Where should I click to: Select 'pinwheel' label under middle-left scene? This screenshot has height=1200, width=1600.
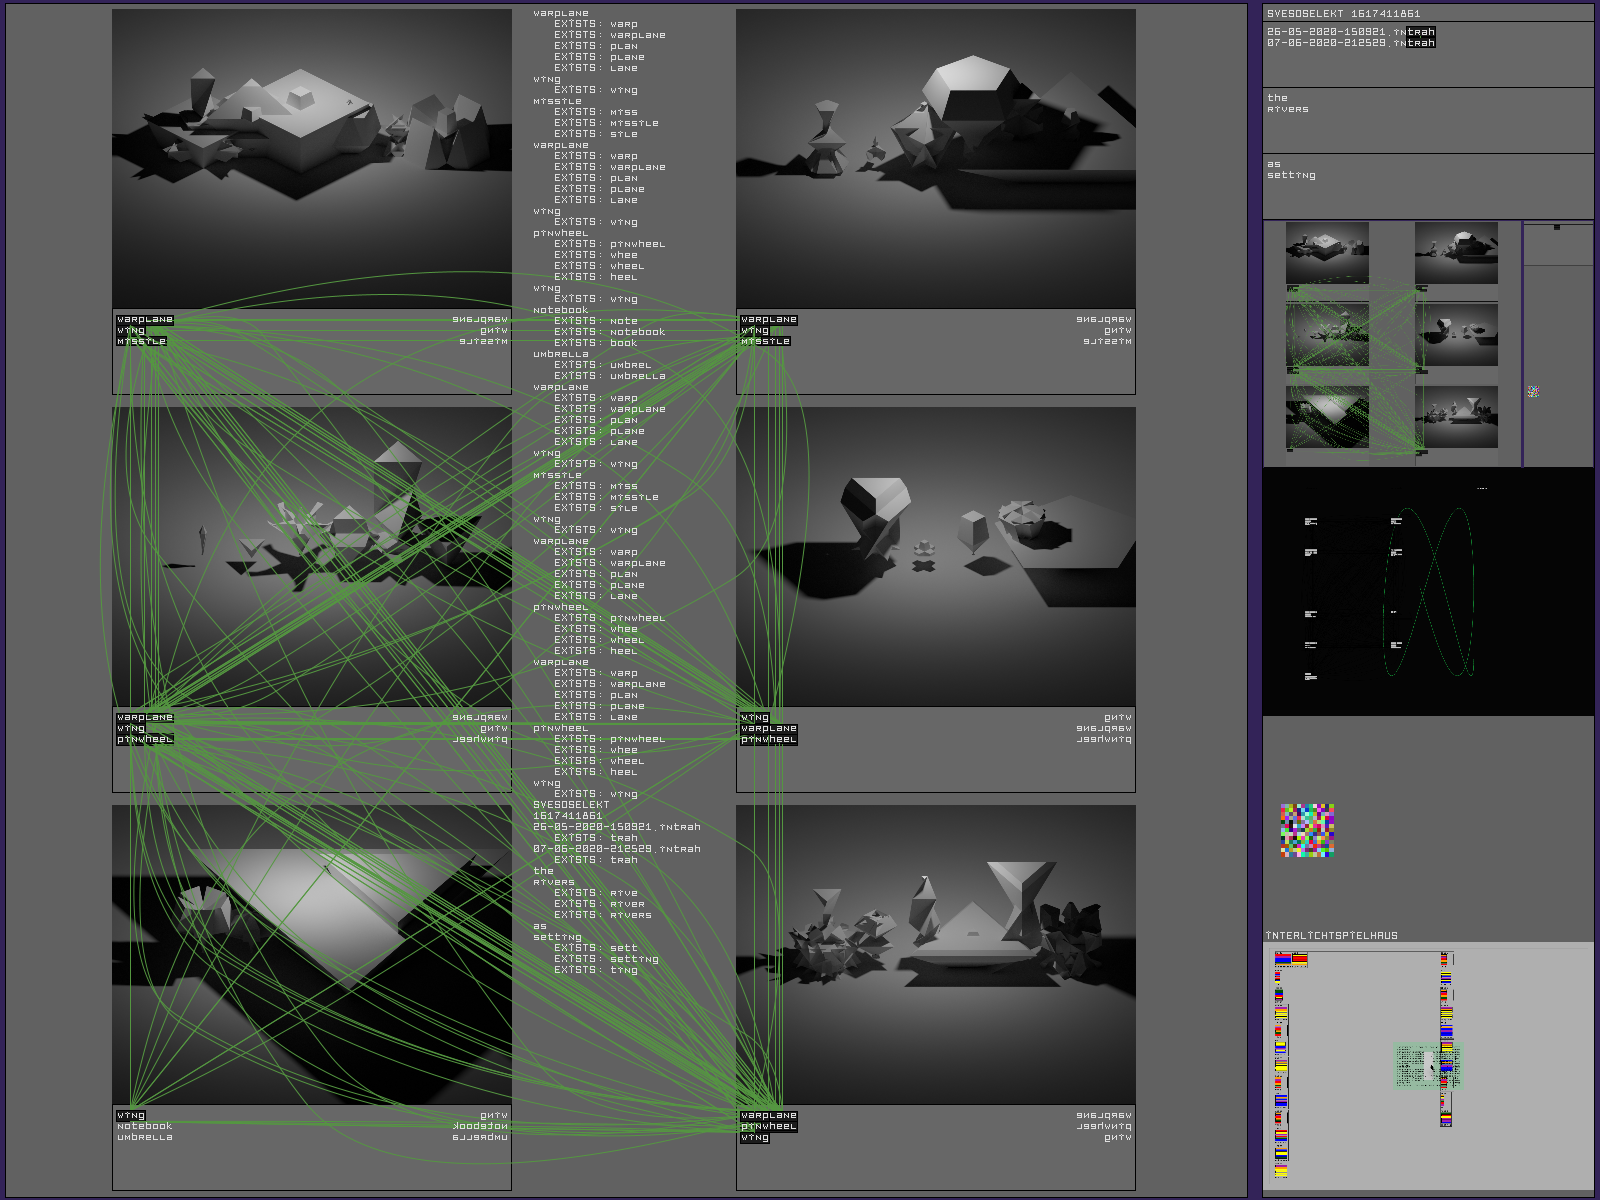click(x=145, y=740)
